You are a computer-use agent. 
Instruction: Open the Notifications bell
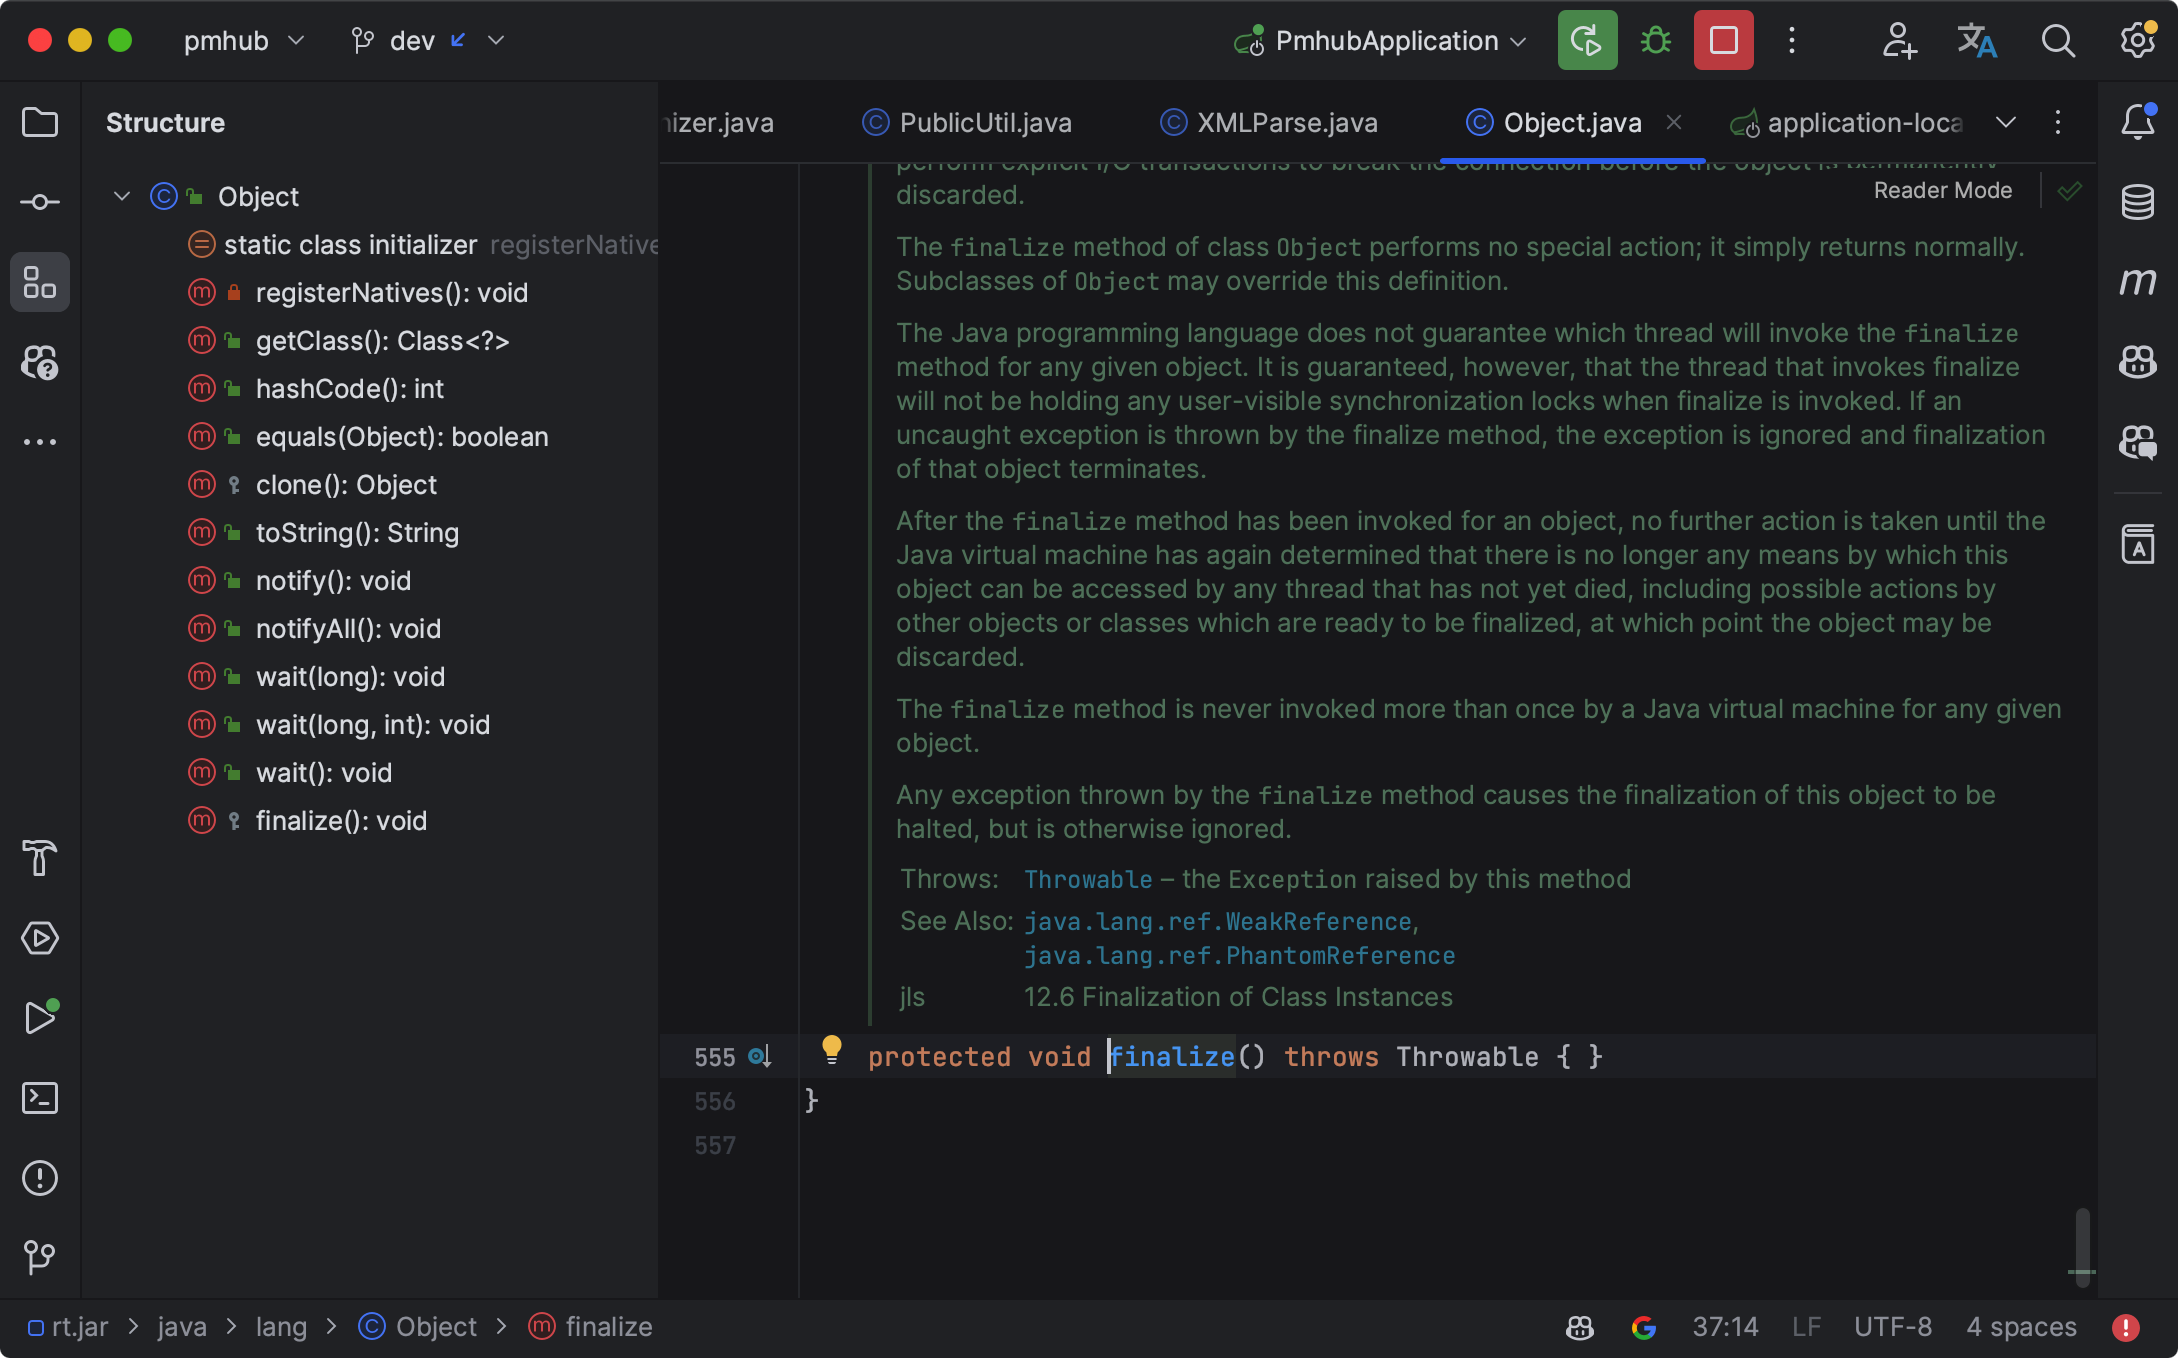click(2138, 122)
